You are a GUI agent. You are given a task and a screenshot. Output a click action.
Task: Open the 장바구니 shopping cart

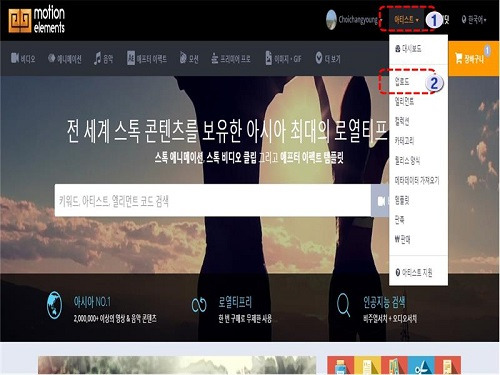pyautogui.click(x=474, y=59)
